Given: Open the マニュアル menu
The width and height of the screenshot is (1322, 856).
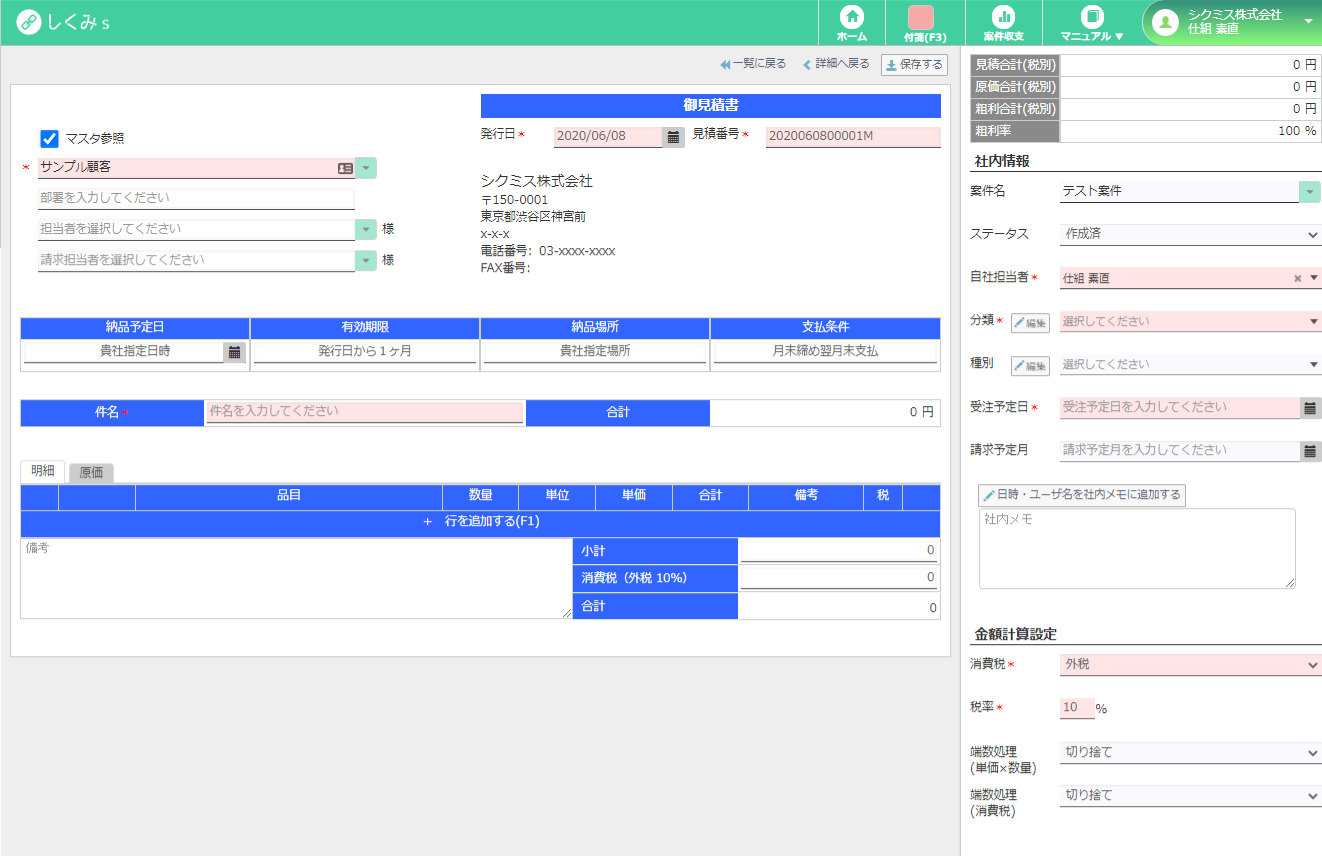Looking at the screenshot, I should (x=1092, y=23).
